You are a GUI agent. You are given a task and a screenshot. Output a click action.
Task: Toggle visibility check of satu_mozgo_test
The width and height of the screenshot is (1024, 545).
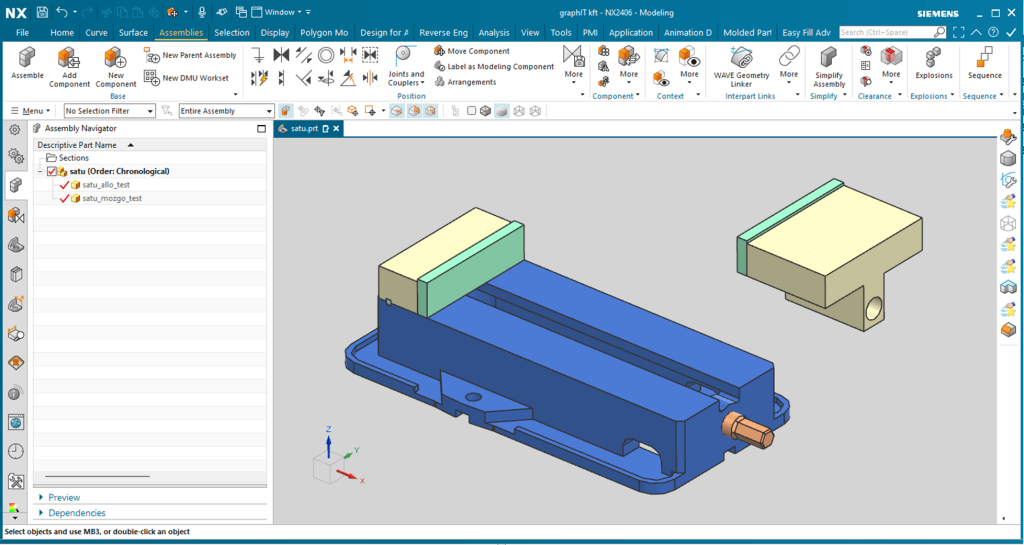pyautogui.click(x=64, y=198)
